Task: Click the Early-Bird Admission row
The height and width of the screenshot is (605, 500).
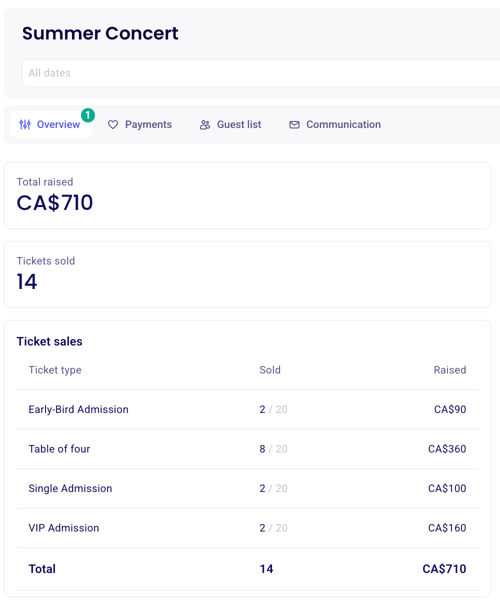Action: [247, 409]
